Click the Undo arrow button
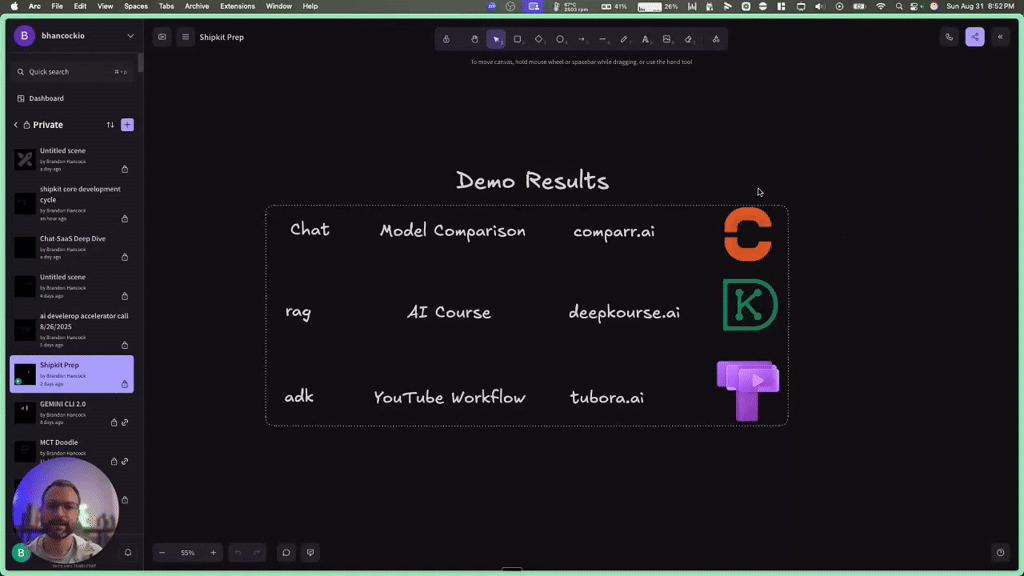Screen dimensions: 1024x576 click(x=238, y=552)
